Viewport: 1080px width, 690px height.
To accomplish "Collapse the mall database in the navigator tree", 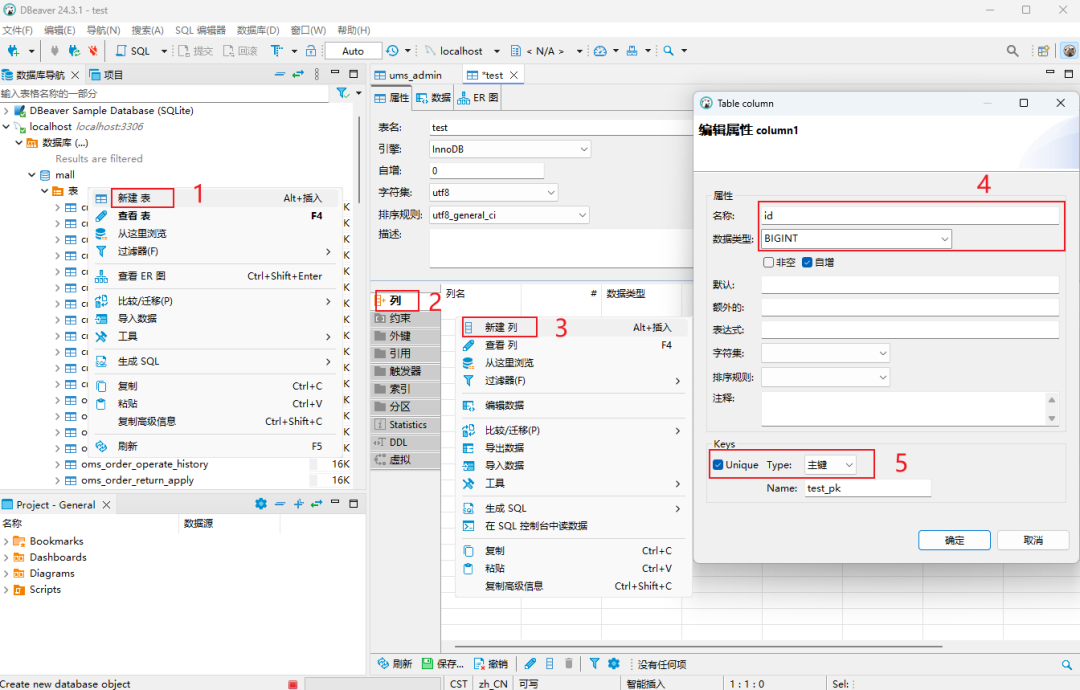I will coord(31,174).
